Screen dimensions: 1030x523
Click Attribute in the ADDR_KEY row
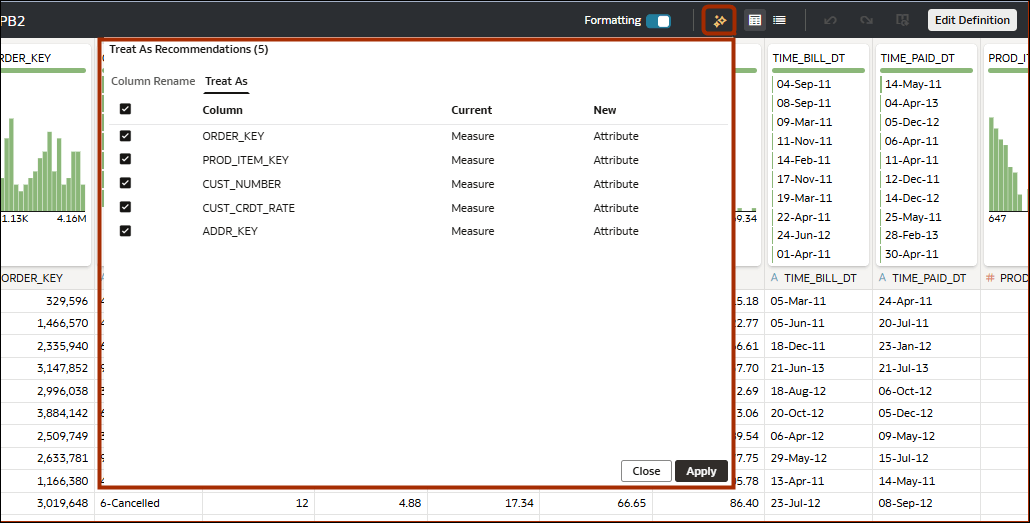(616, 231)
